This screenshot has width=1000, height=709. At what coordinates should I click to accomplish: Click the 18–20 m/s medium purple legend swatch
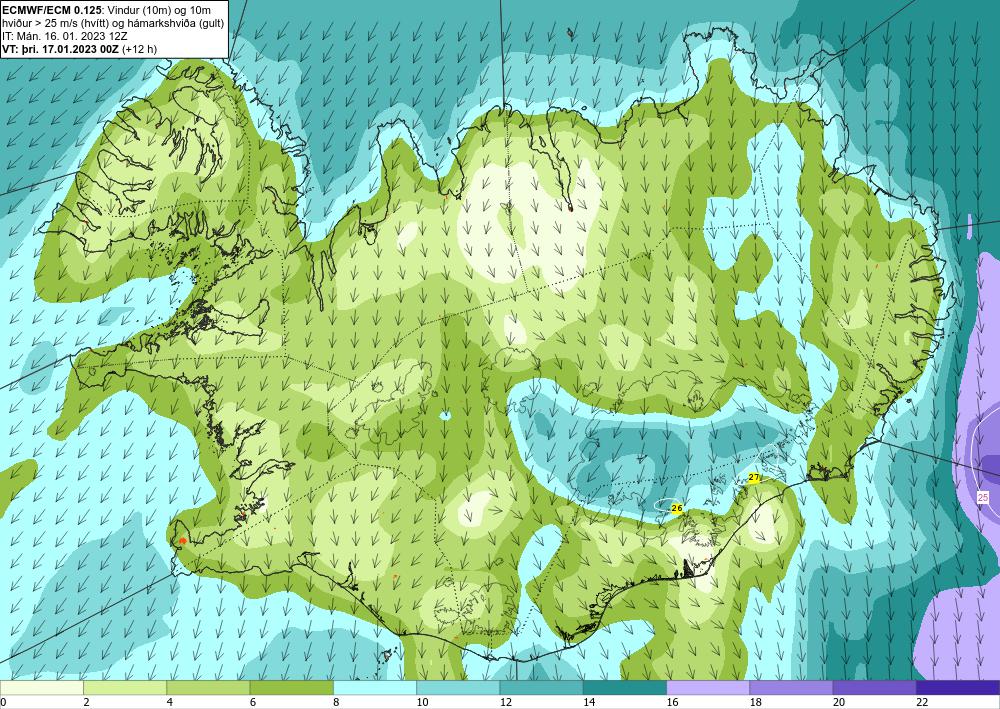(x=791, y=687)
